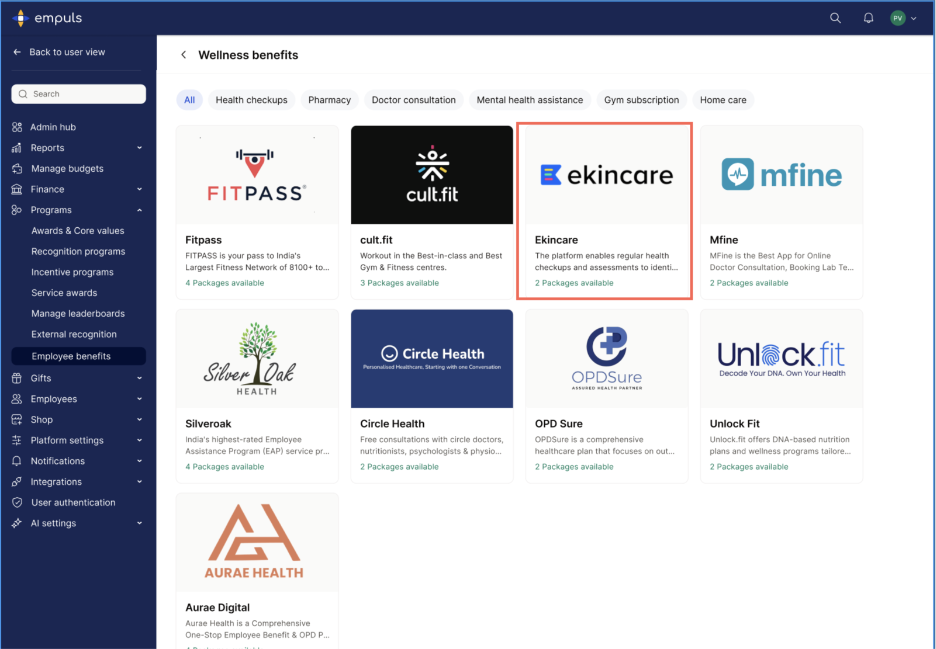This screenshot has height=649, width=936.
Task: Filter by Mental health assistance
Action: point(529,100)
